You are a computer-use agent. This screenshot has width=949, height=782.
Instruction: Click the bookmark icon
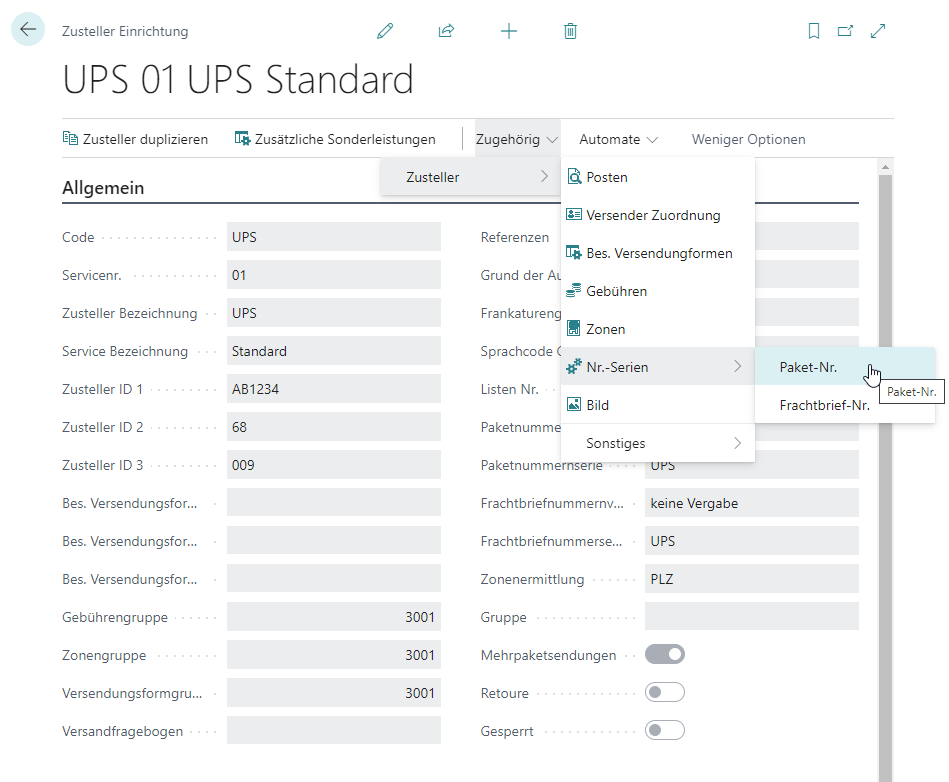[x=814, y=31]
